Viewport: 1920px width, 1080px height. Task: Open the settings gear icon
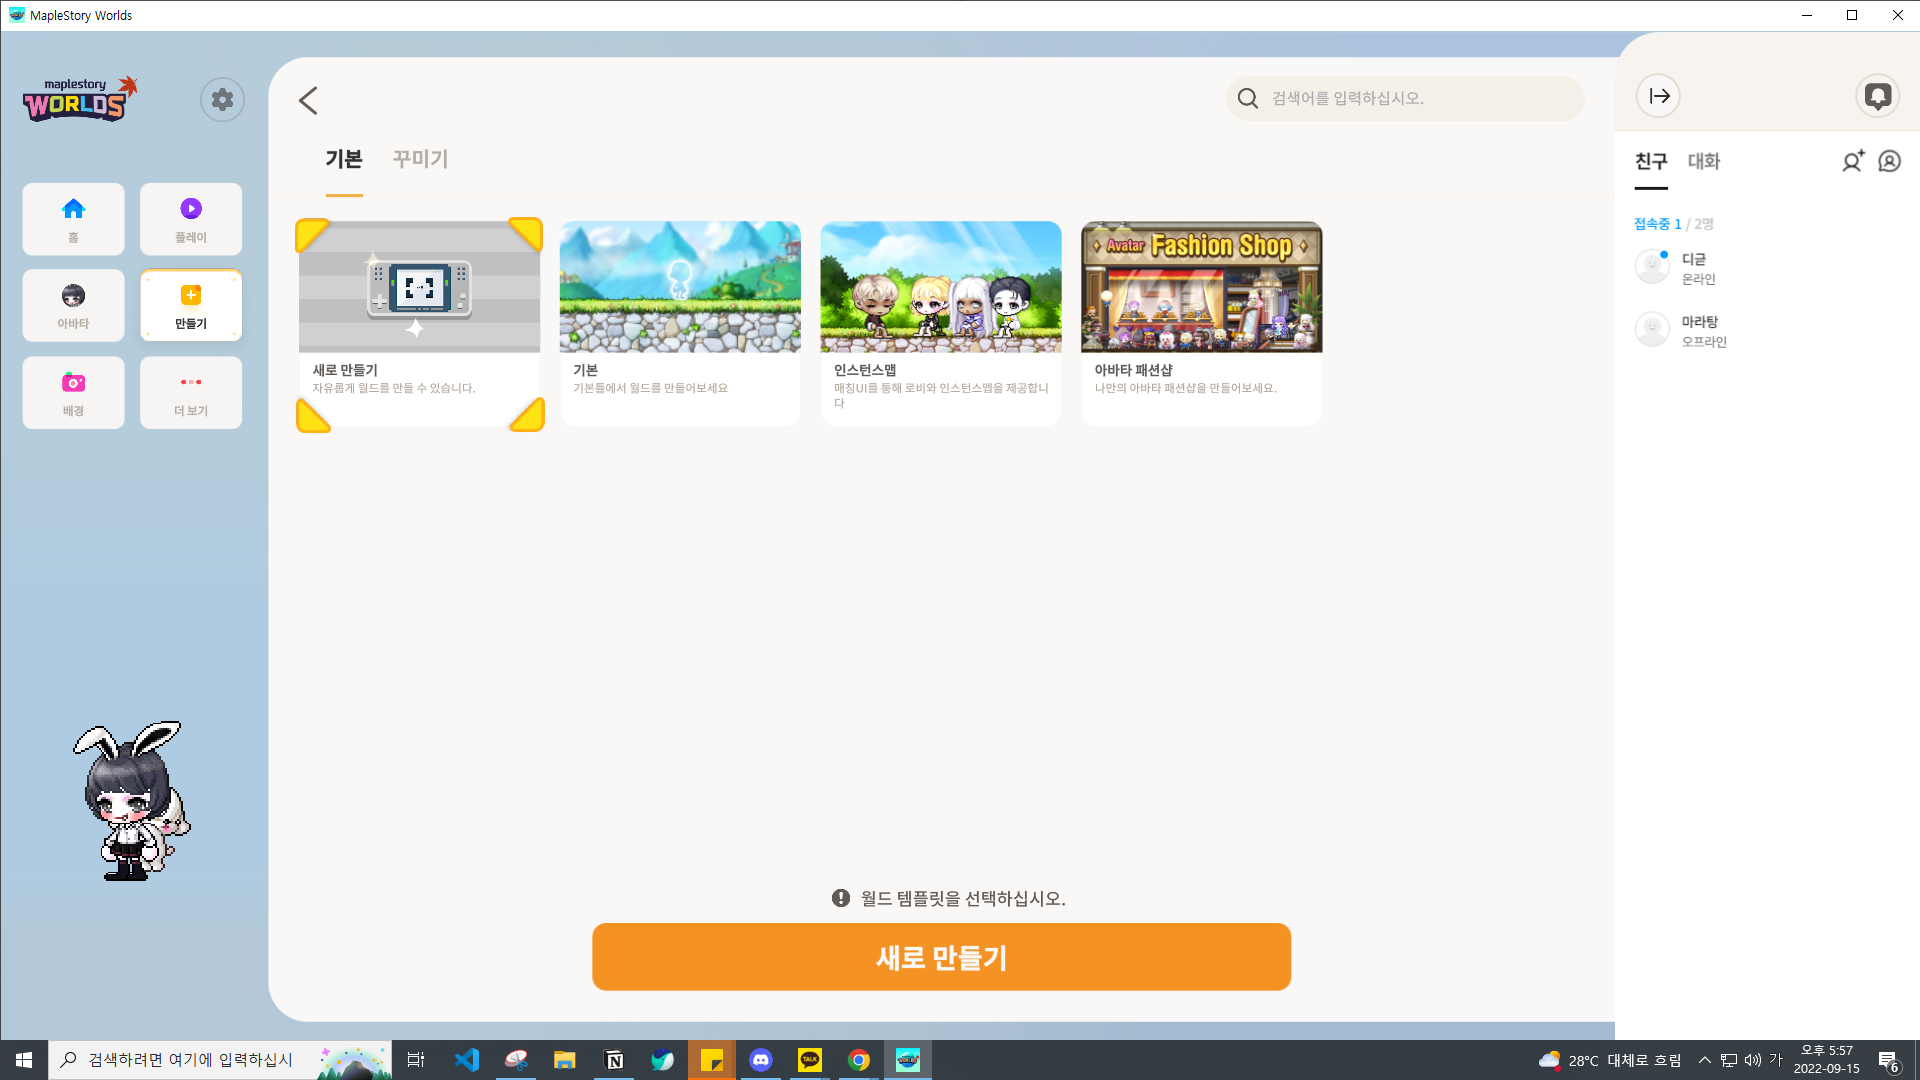click(222, 100)
